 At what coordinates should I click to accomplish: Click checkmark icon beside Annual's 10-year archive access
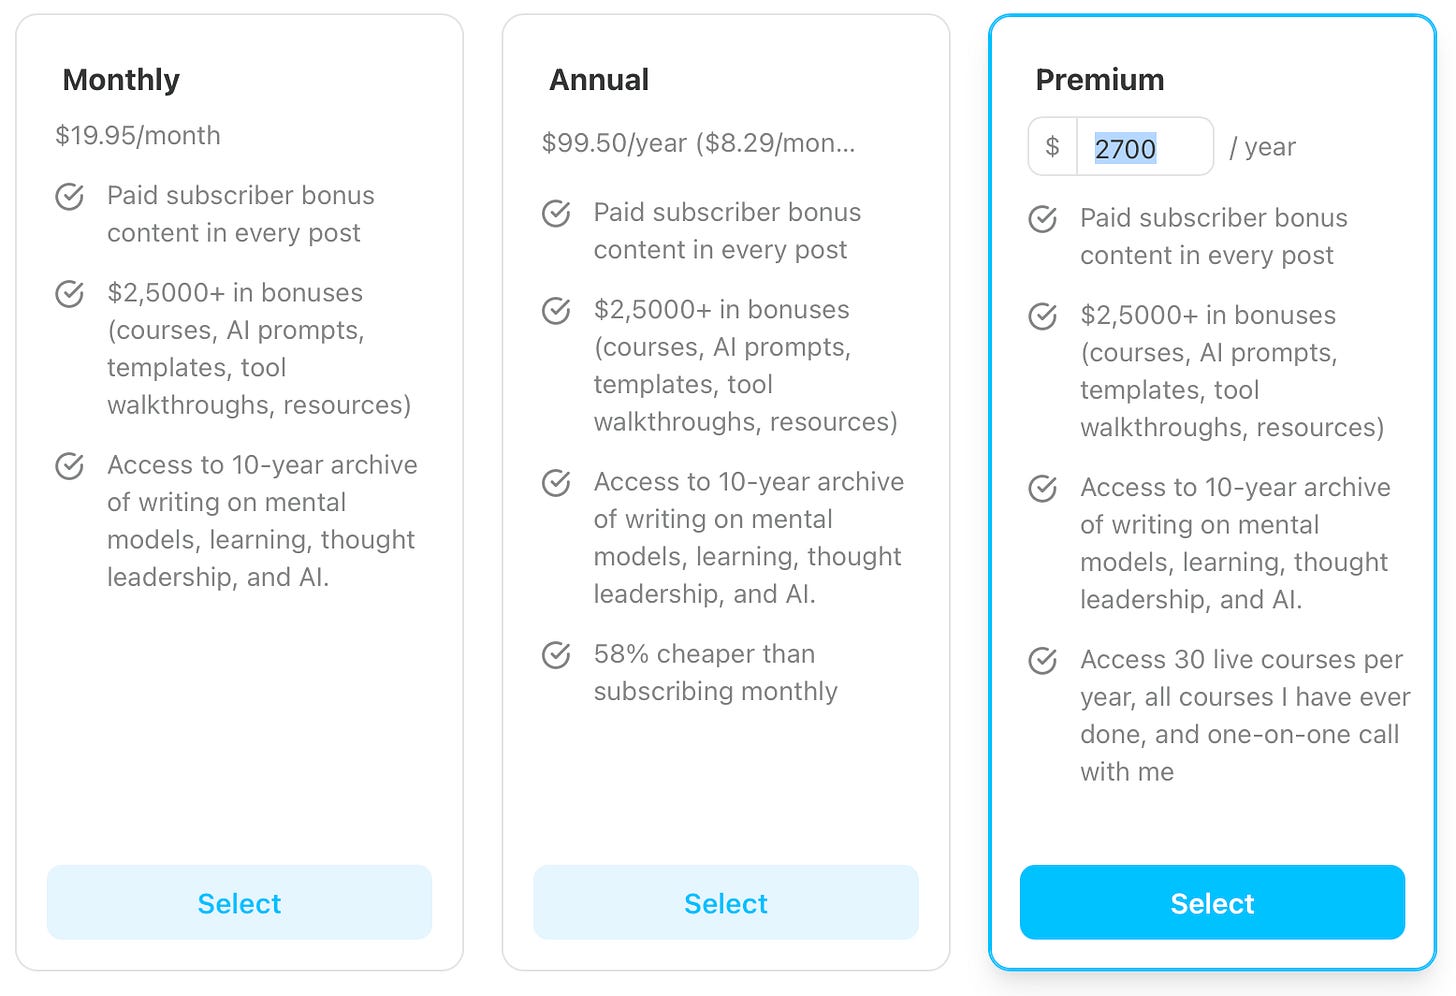click(x=556, y=483)
